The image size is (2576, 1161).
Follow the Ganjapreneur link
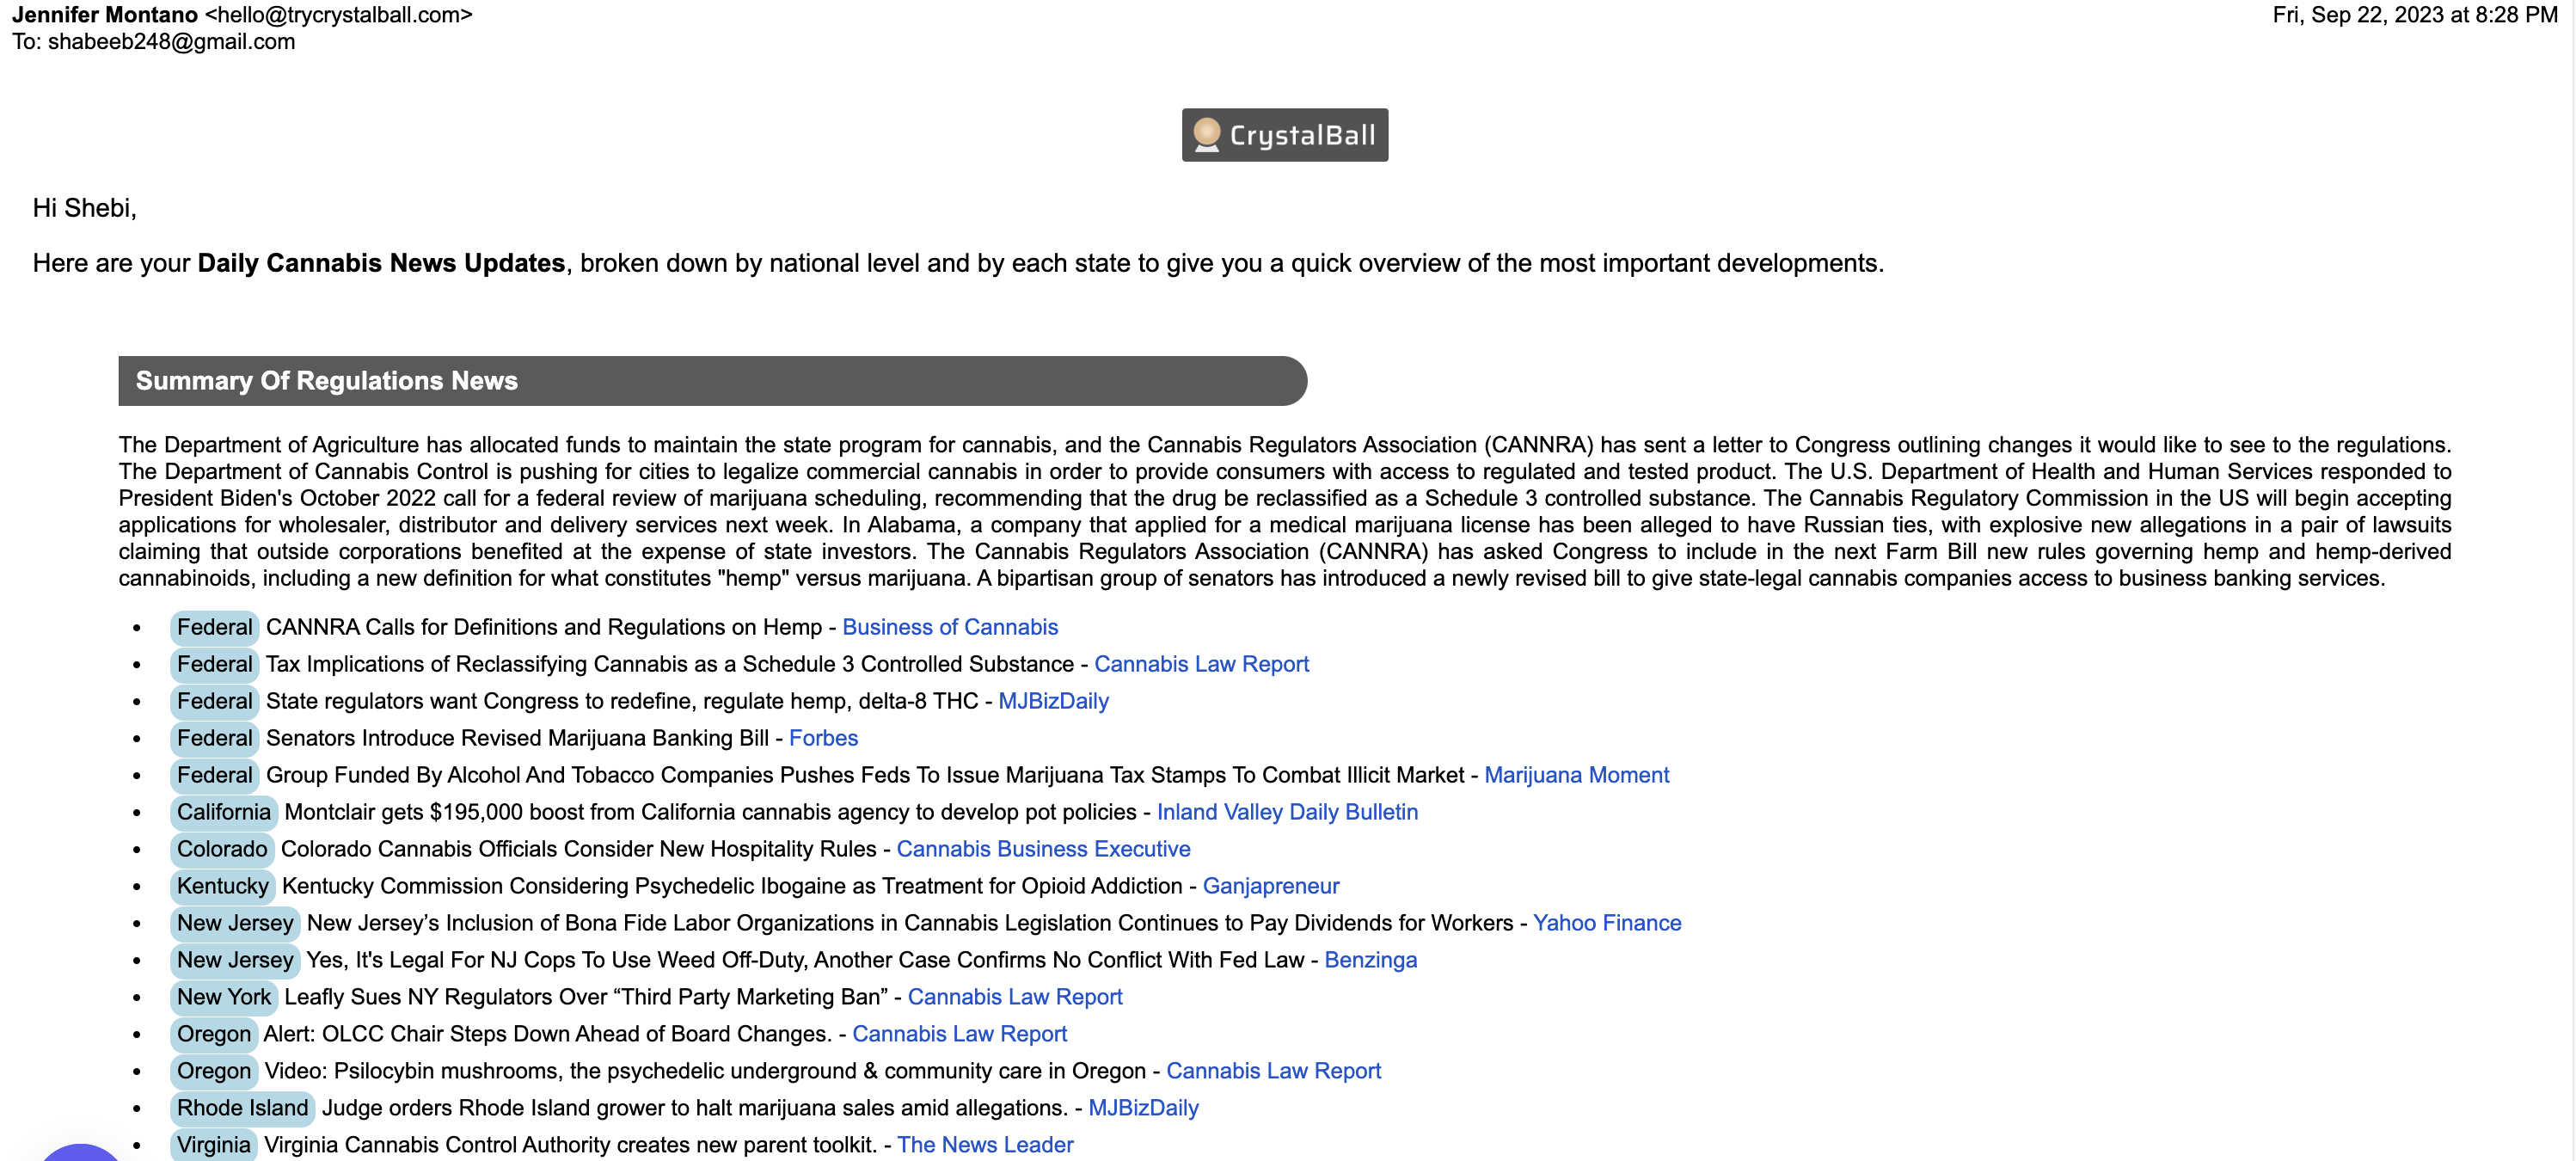click(x=1270, y=886)
